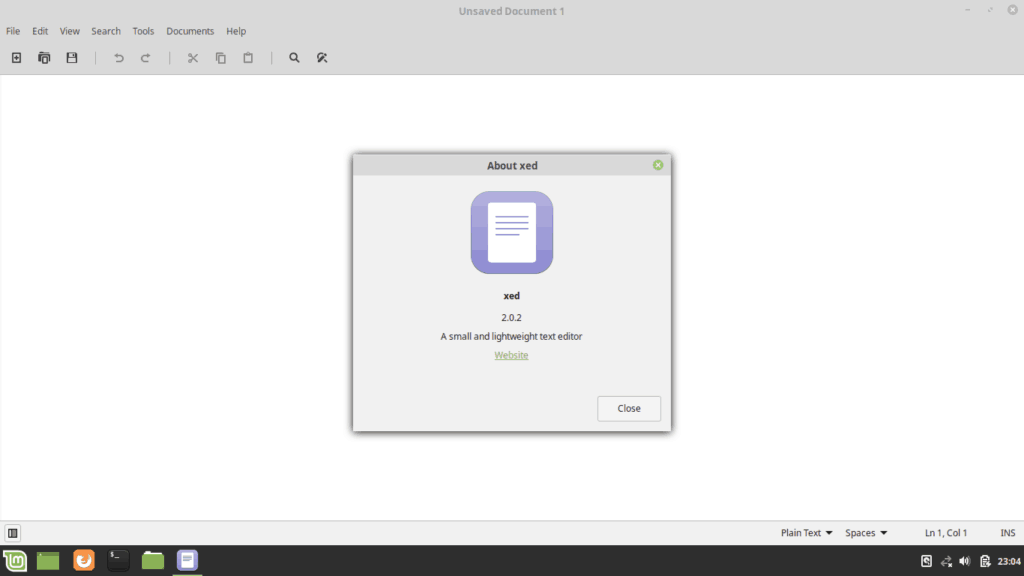The height and width of the screenshot is (576, 1024).
Task: Cut selection with scissors icon
Action: pos(193,57)
